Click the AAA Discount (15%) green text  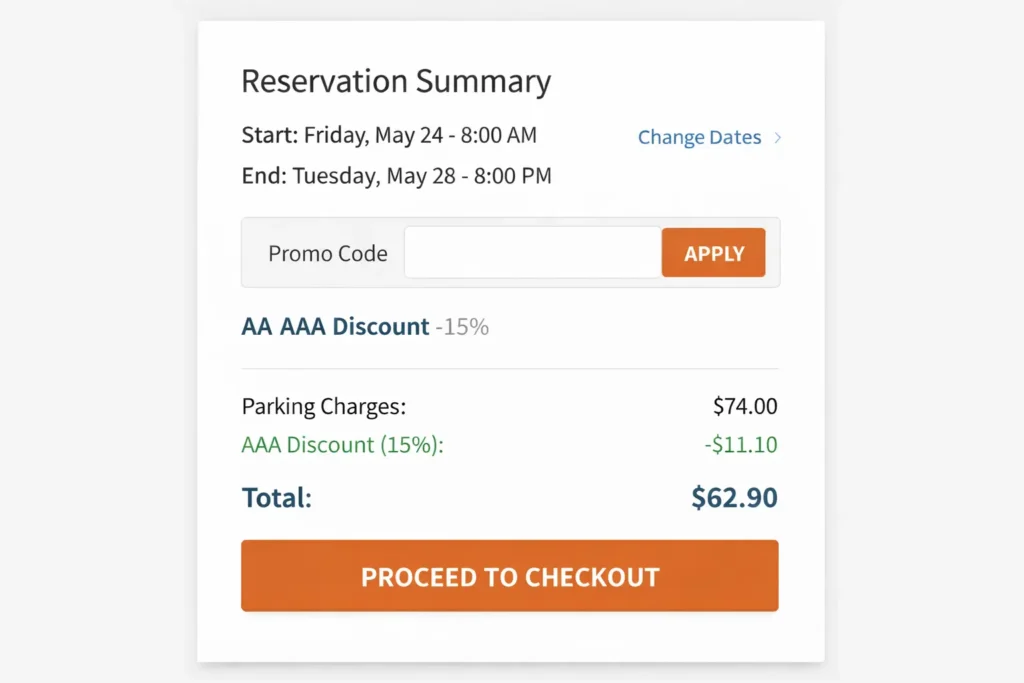pos(343,445)
